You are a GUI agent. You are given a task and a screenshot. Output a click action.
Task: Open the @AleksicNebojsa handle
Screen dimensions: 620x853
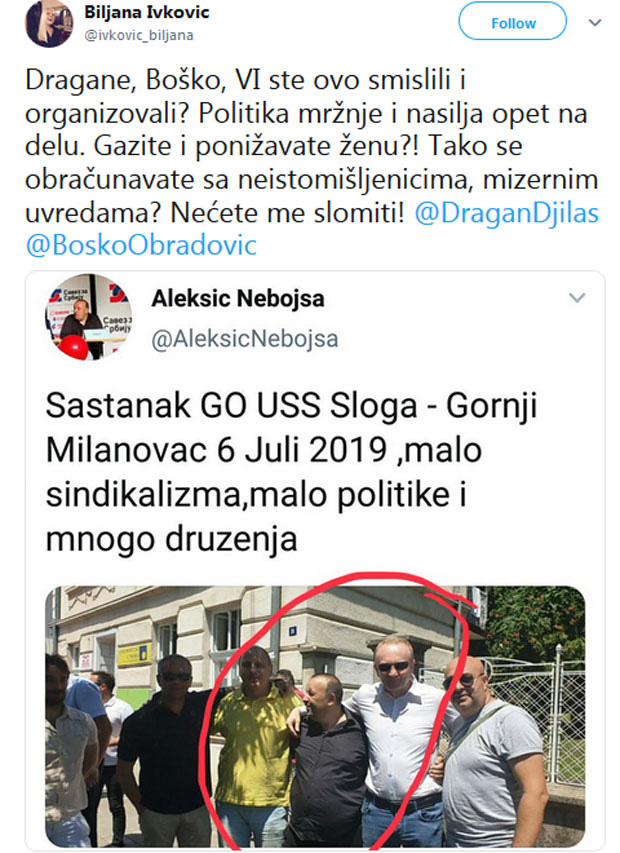point(245,339)
